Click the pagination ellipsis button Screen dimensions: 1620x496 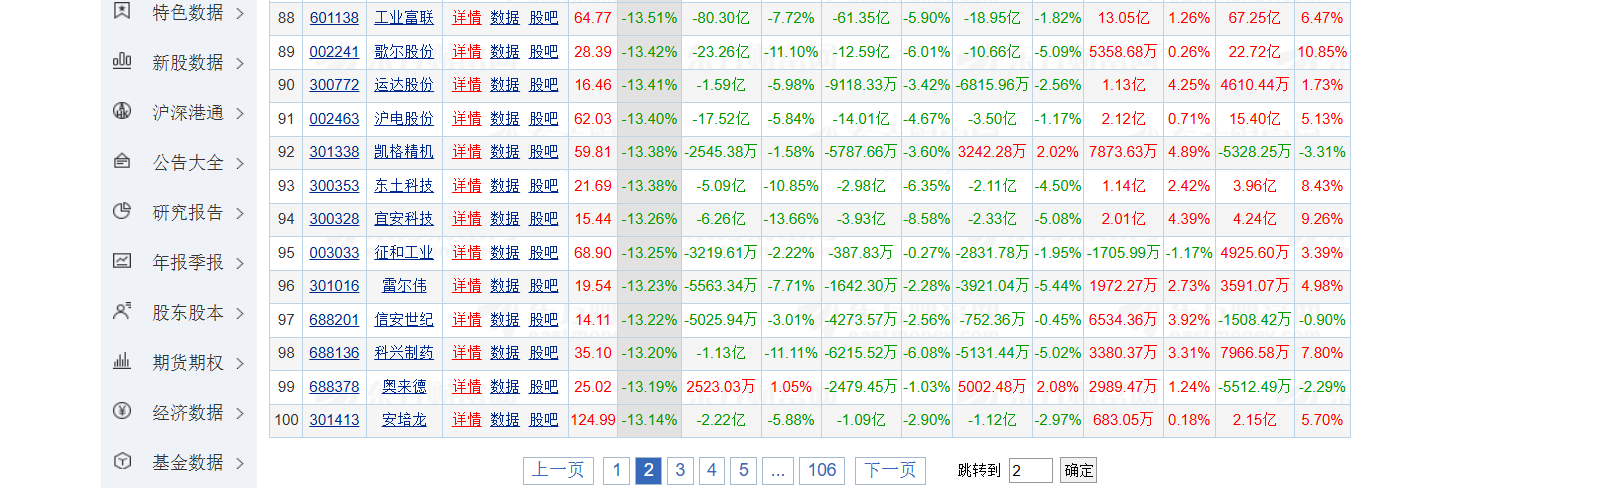point(778,470)
